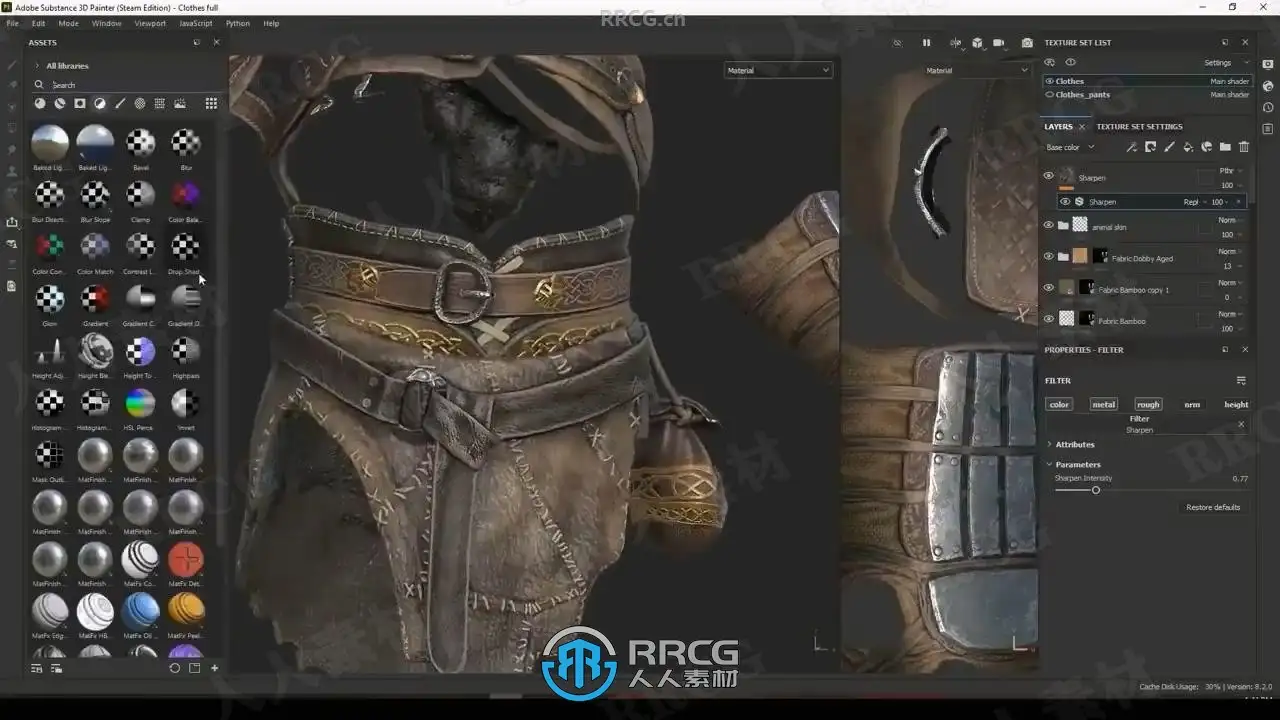
Task: Open the left viewport Material dropdown
Action: (x=778, y=70)
